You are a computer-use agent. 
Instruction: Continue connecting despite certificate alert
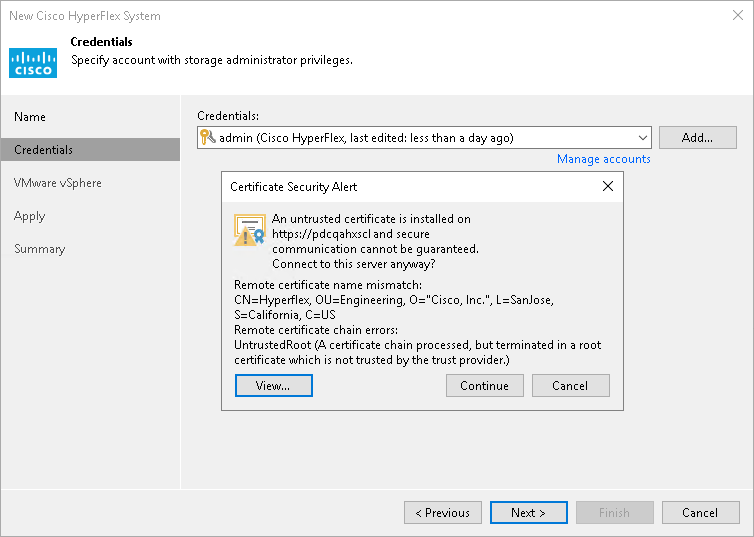click(484, 386)
